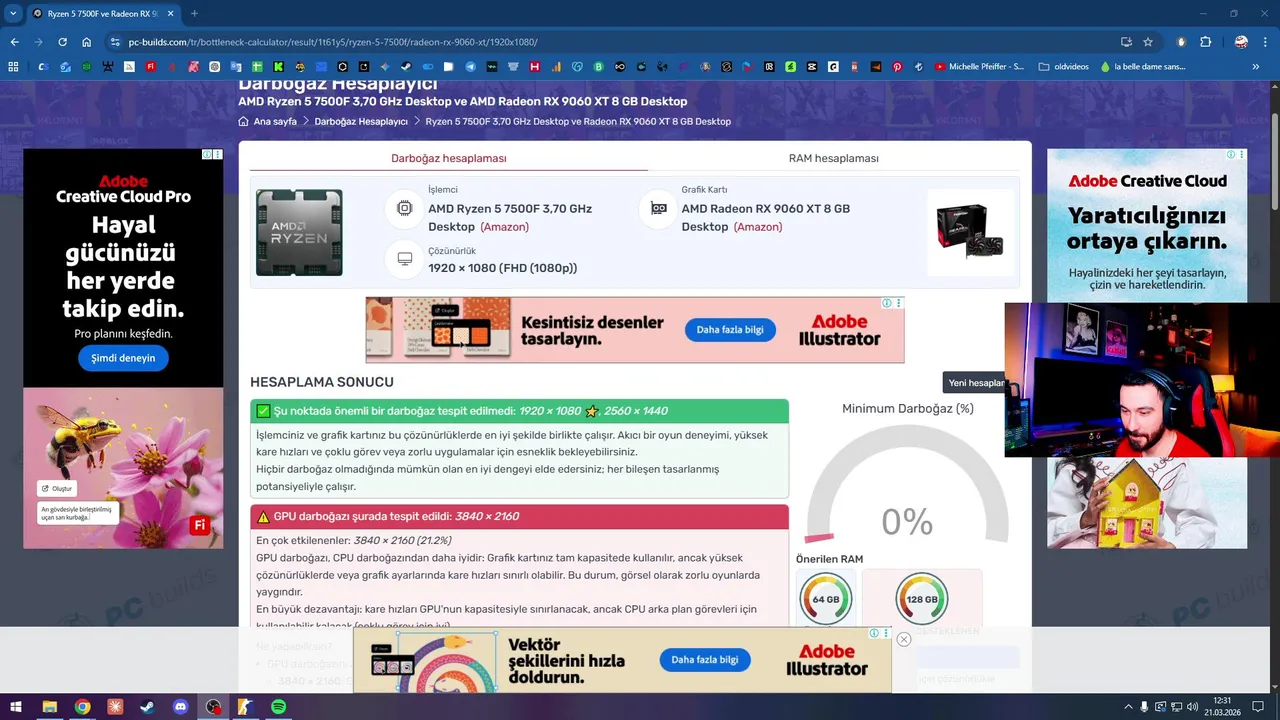Open Spotify from the taskbar
The height and width of the screenshot is (720, 1280).
279,707
